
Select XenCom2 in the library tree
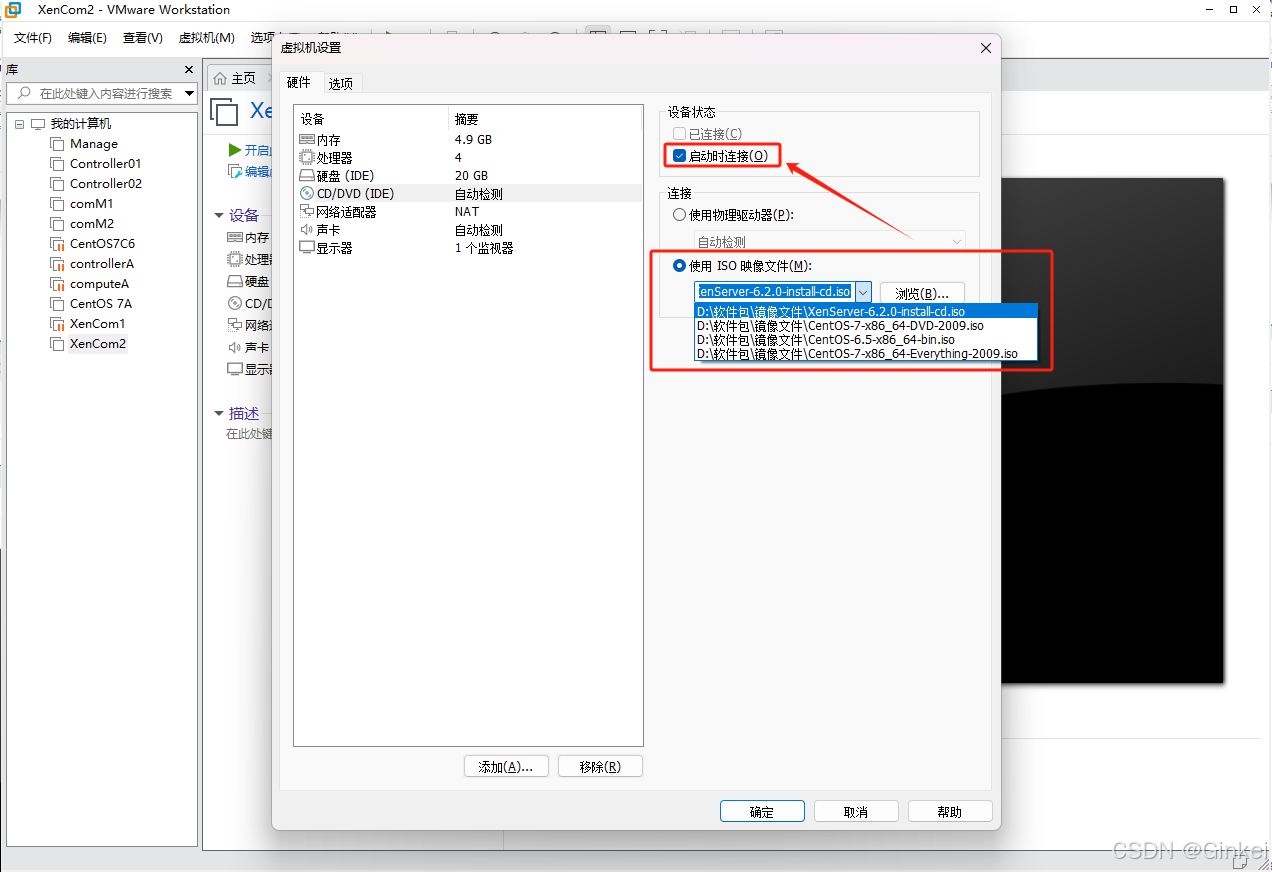coord(98,344)
